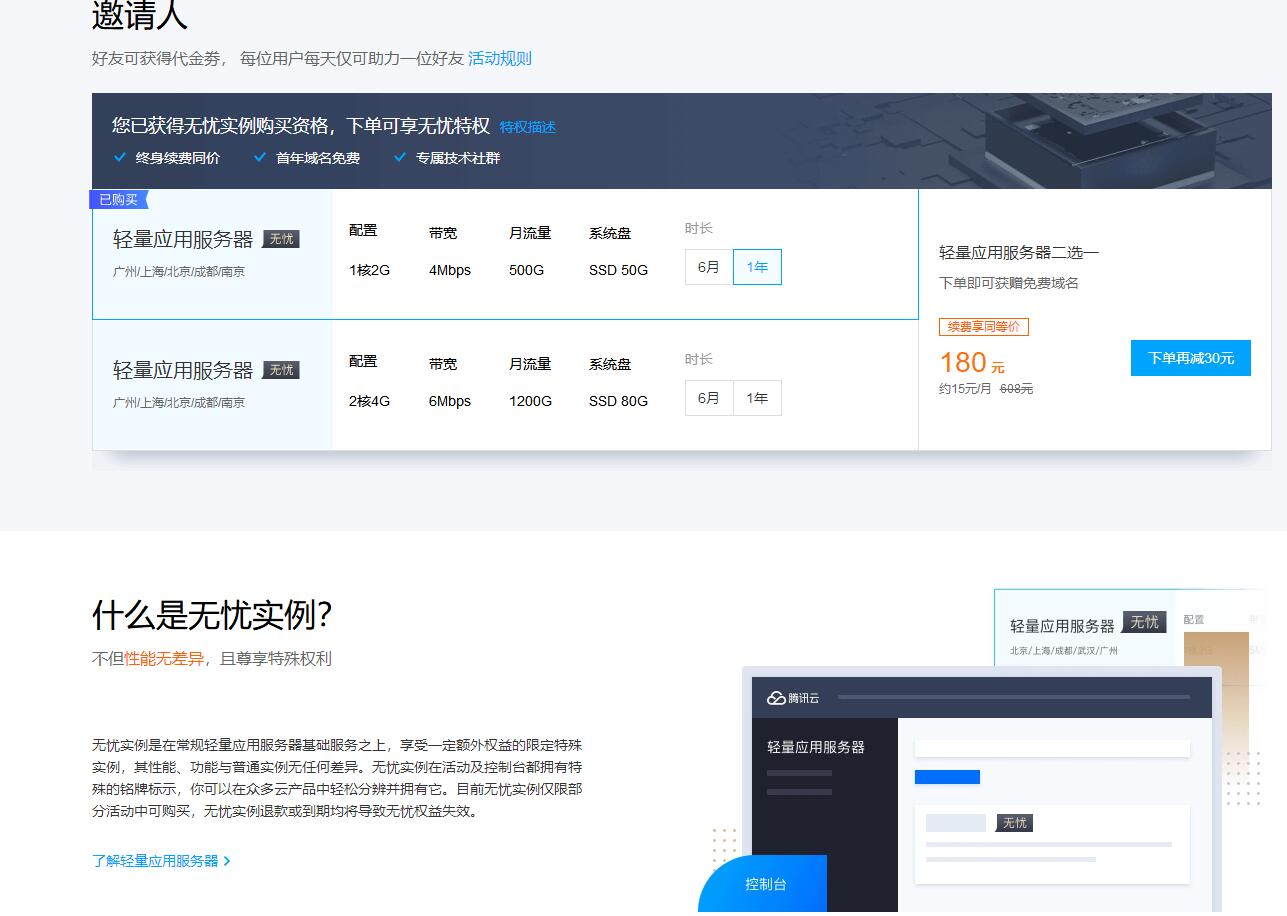Click the 已购买 badge
Image resolution: width=1287 pixels, height=916 pixels.
pos(118,200)
